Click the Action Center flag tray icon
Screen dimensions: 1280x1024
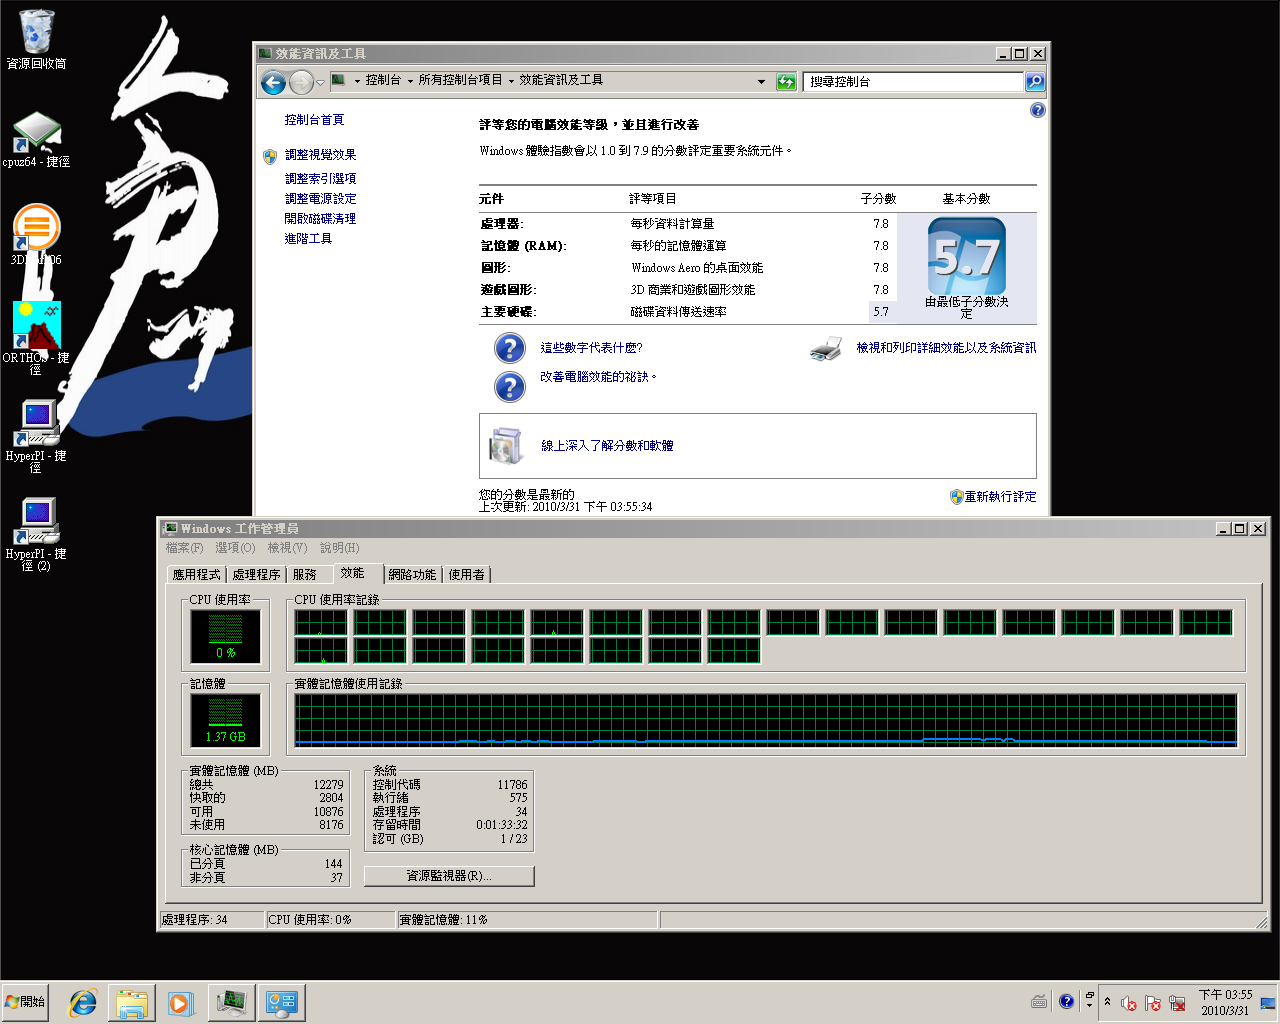coord(1153,1003)
